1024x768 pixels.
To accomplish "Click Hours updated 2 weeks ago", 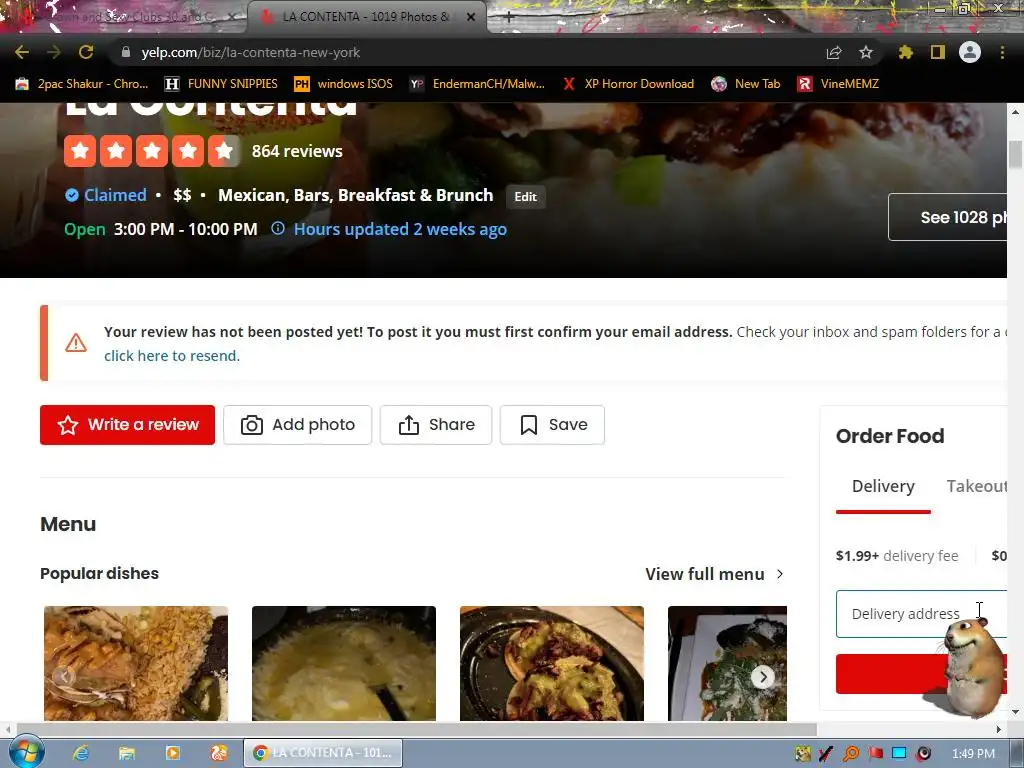I will (400, 229).
